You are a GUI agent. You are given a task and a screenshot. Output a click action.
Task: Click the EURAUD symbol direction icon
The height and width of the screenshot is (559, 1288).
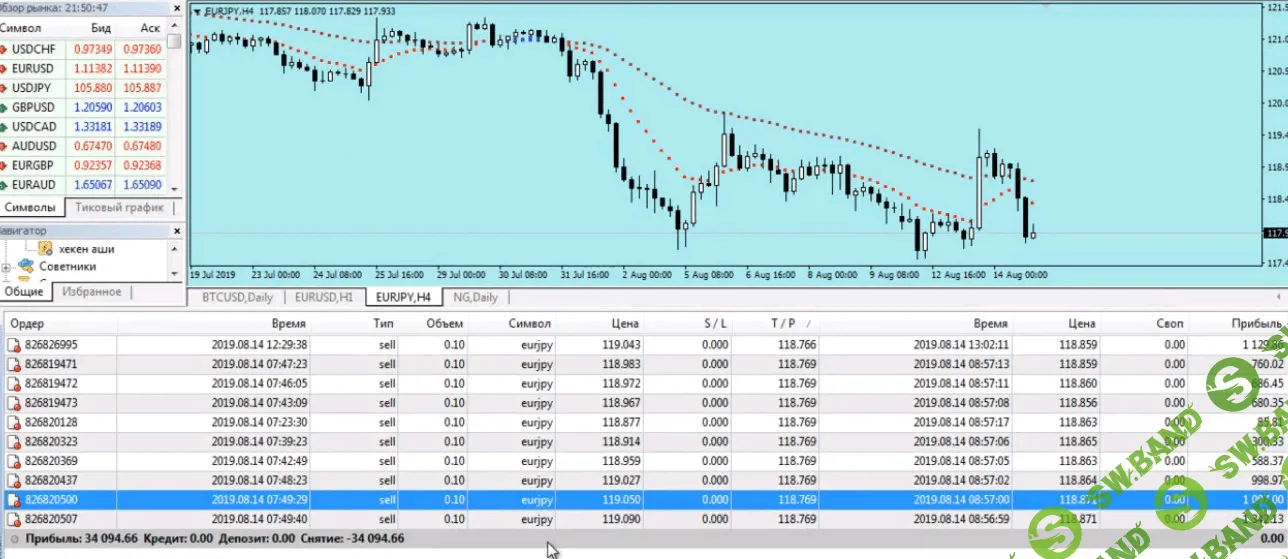click(x=5, y=185)
